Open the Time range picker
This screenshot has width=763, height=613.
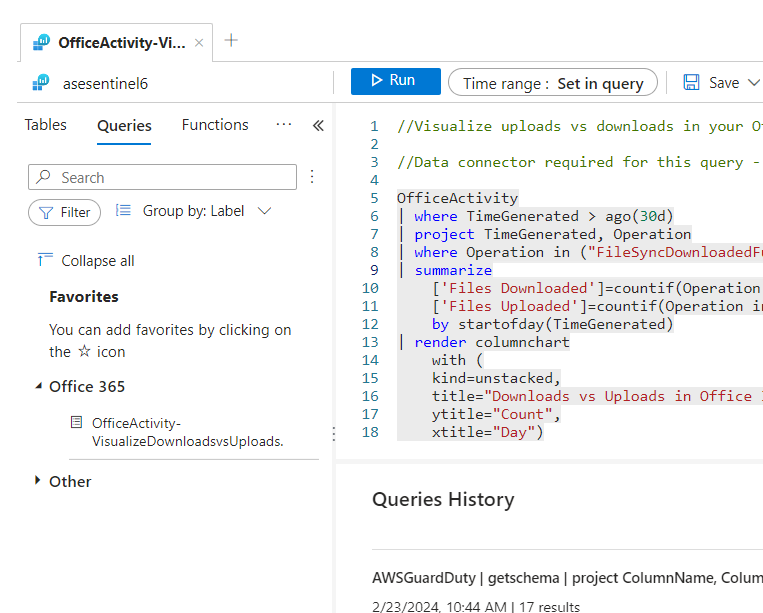coord(553,83)
